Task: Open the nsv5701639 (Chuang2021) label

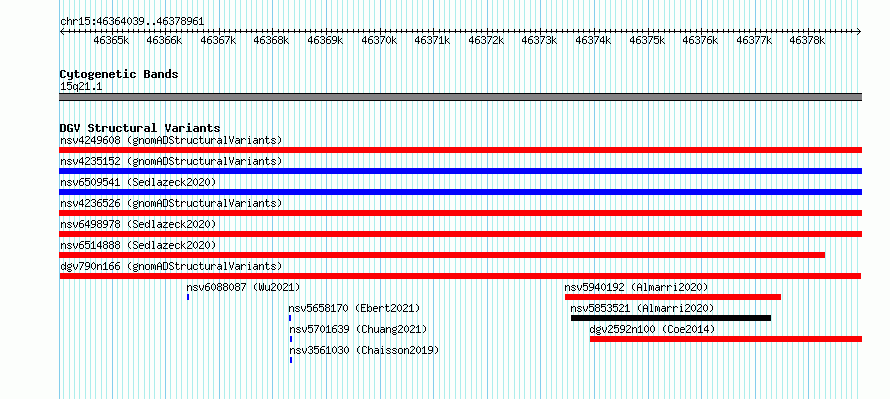Action: pos(358,329)
